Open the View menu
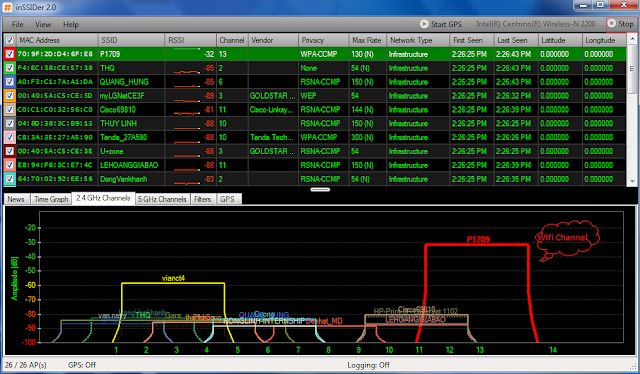 click(x=43, y=24)
